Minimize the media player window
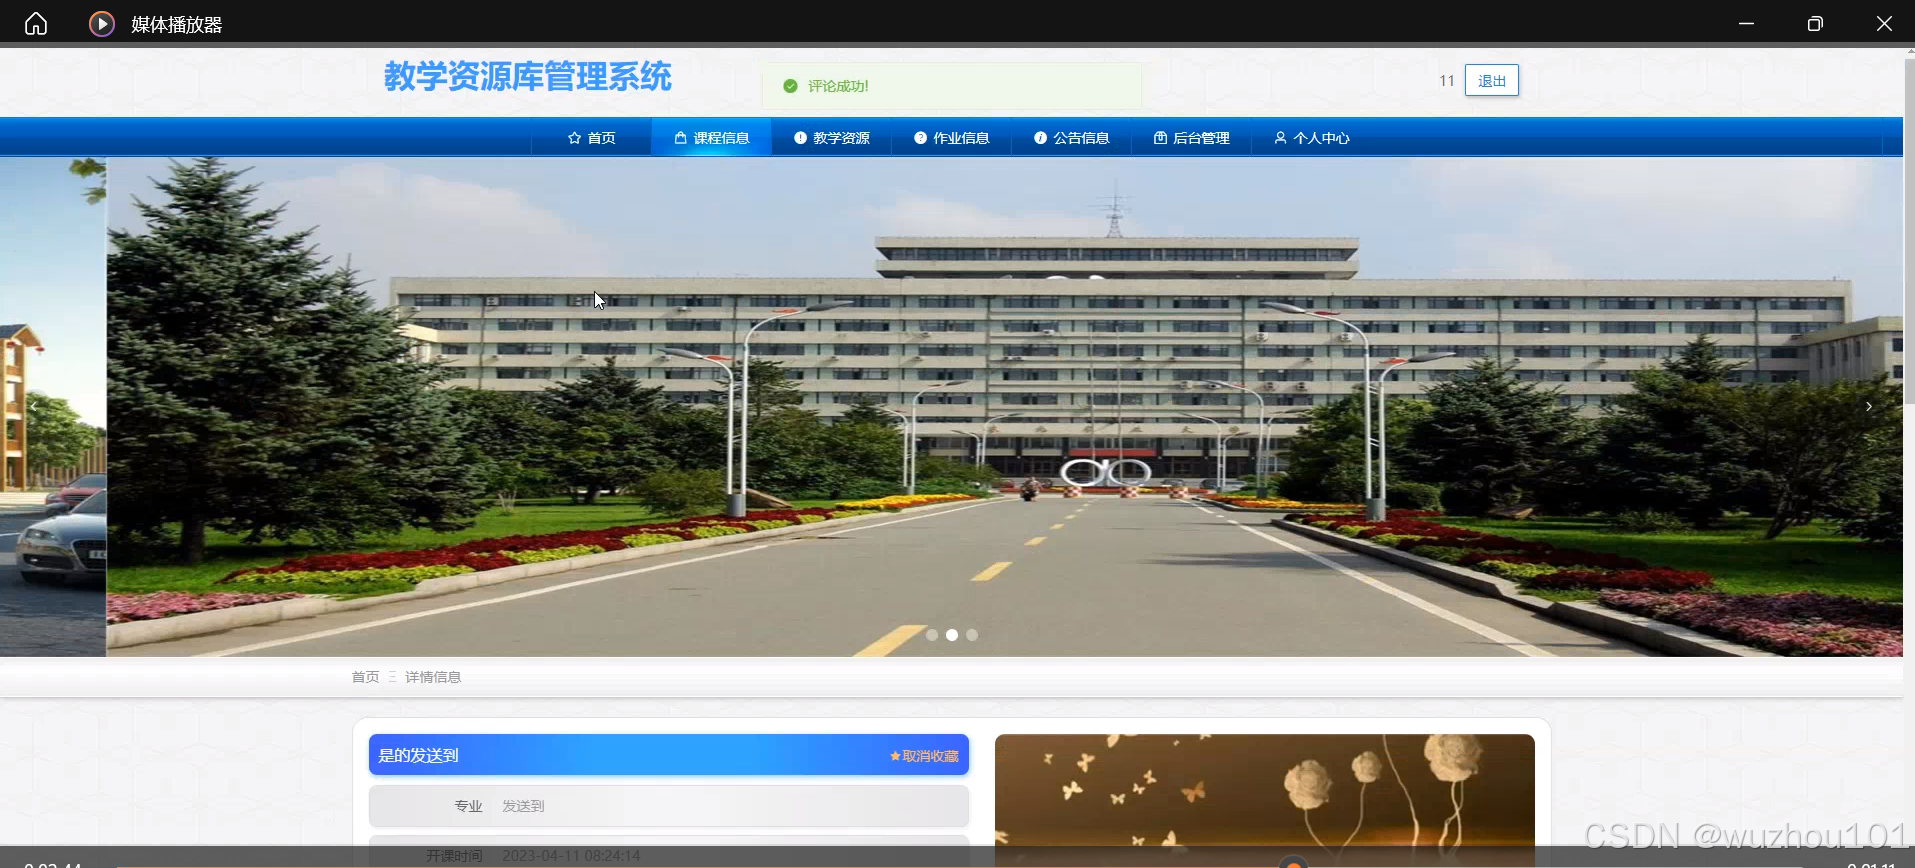1915x868 pixels. tap(1746, 23)
